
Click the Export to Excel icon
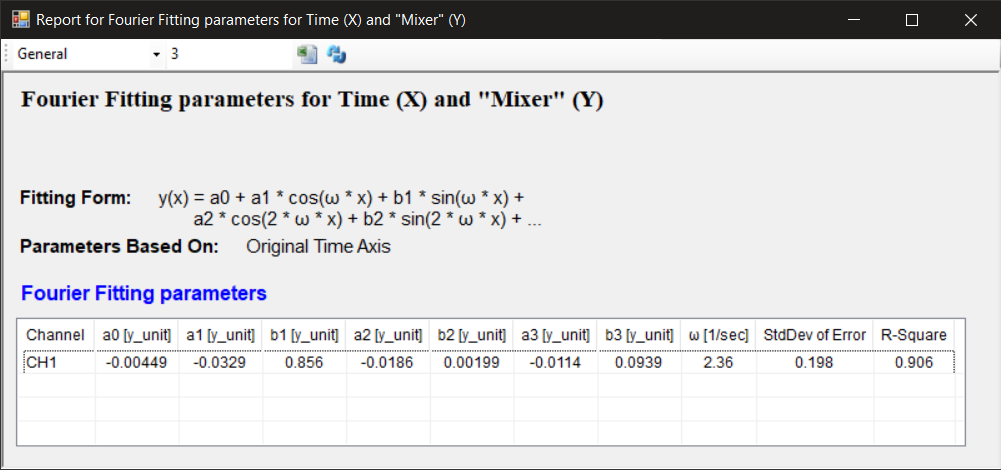click(x=307, y=54)
